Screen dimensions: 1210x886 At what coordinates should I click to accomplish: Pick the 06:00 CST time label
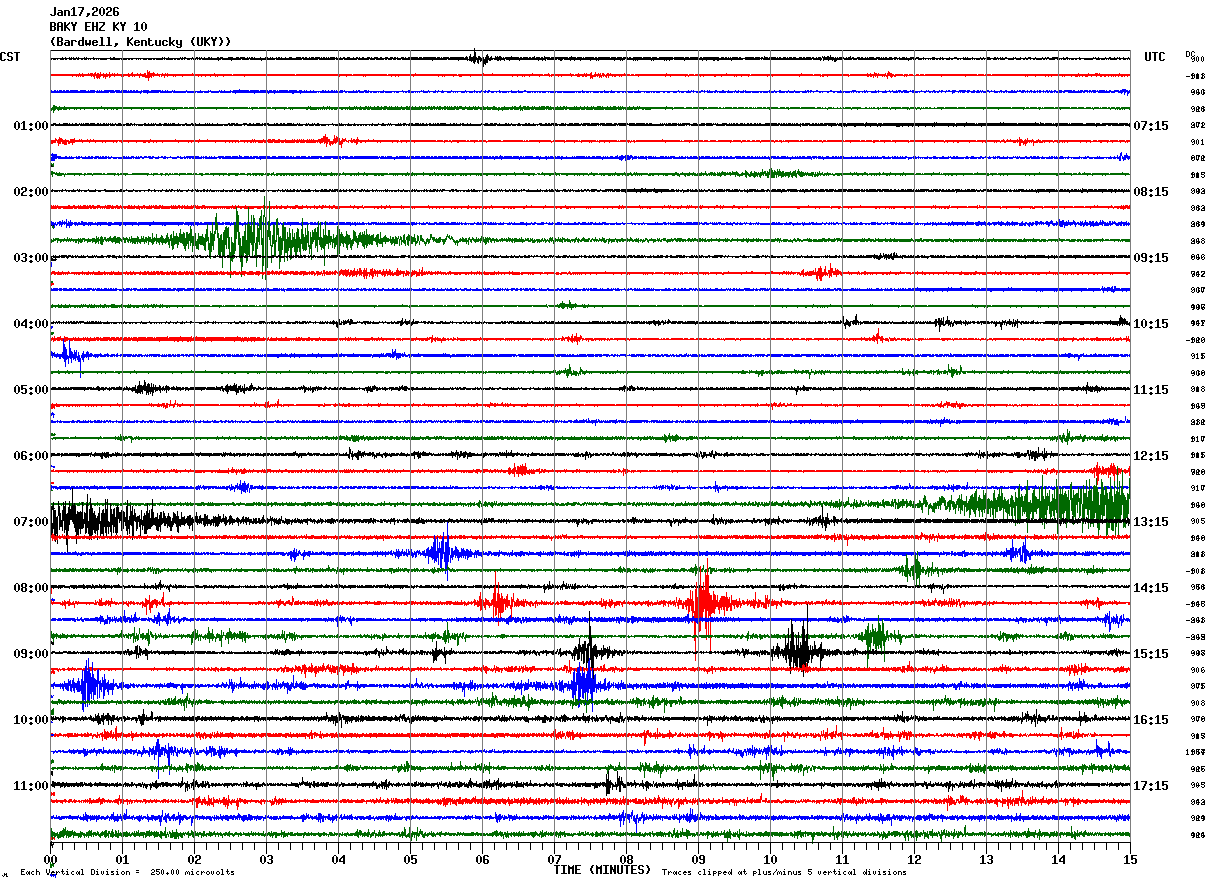tap(31, 456)
